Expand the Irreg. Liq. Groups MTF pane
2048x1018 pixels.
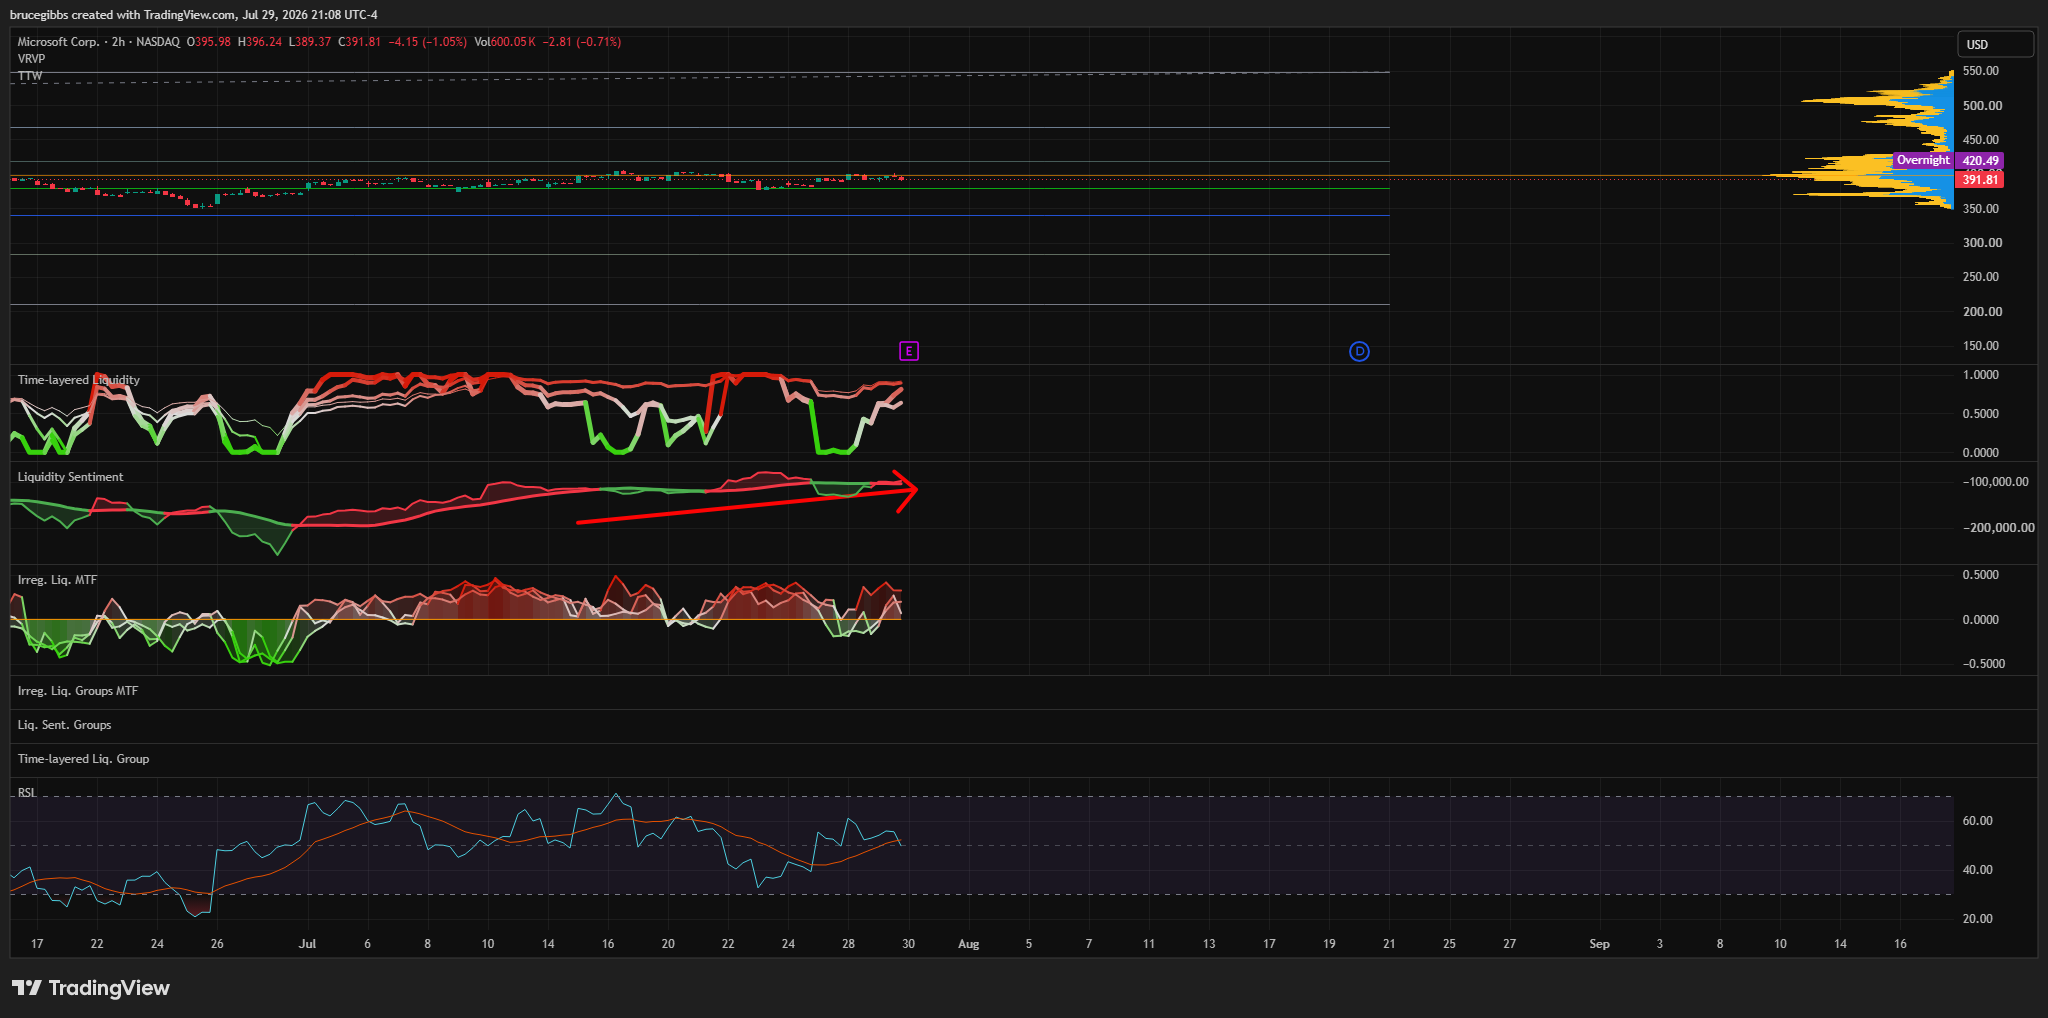78,691
